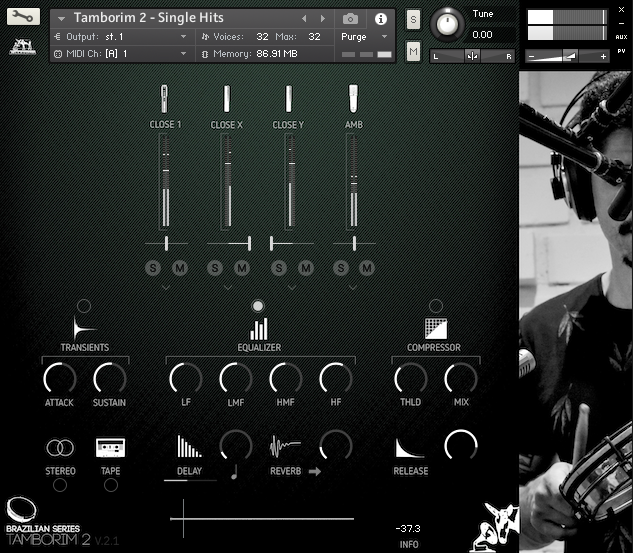Expand the CLOSE 1 channel chevron
633x553 pixels.
coord(166,288)
